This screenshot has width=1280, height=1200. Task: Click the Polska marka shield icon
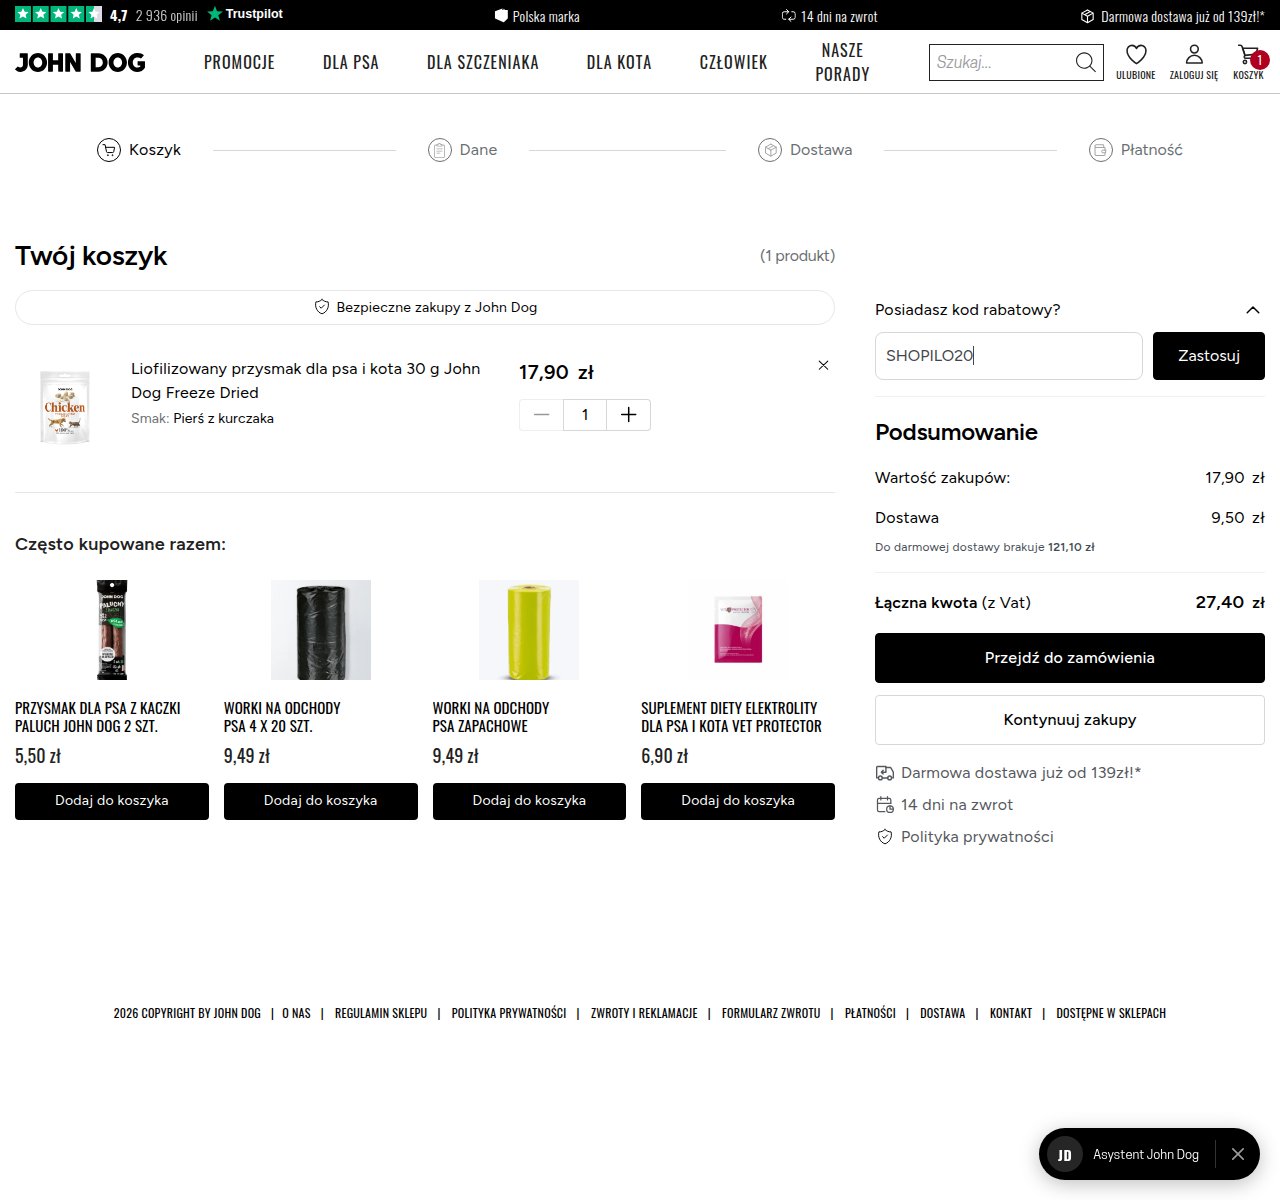click(x=502, y=16)
